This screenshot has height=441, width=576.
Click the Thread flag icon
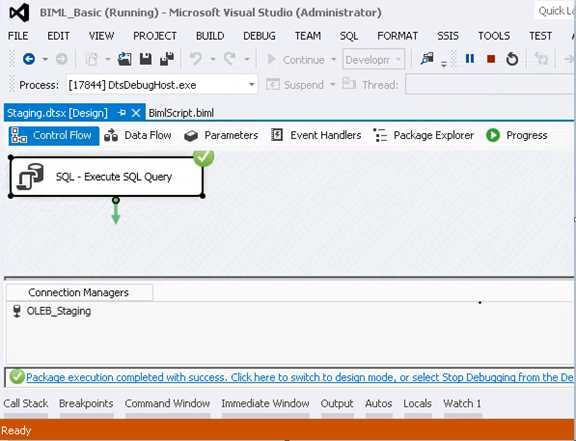pyautogui.click(x=349, y=84)
